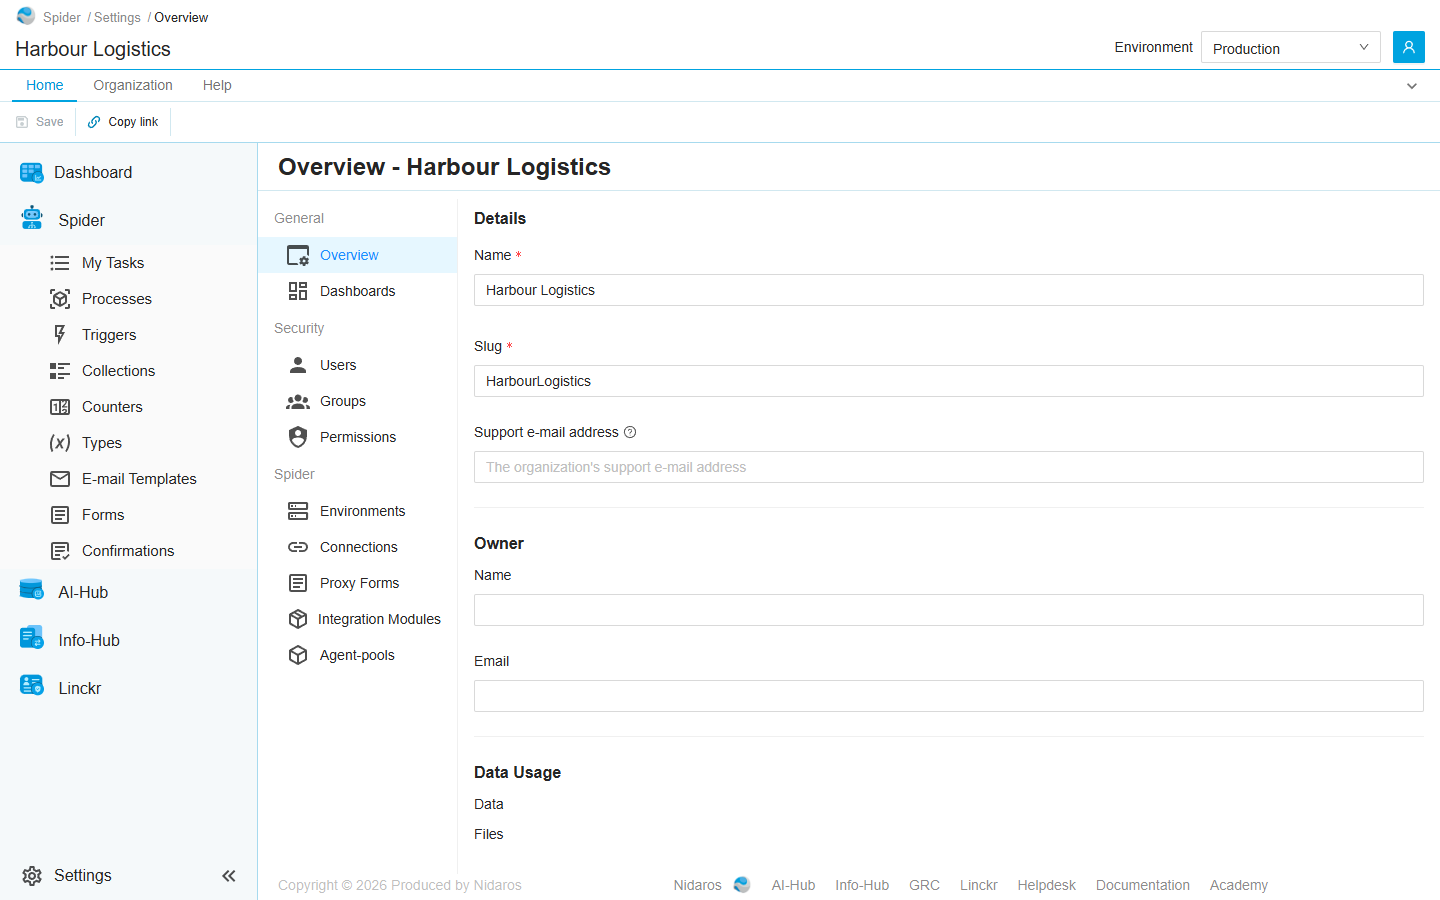
Task: Click the Linckr icon
Action: pyautogui.click(x=32, y=685)
